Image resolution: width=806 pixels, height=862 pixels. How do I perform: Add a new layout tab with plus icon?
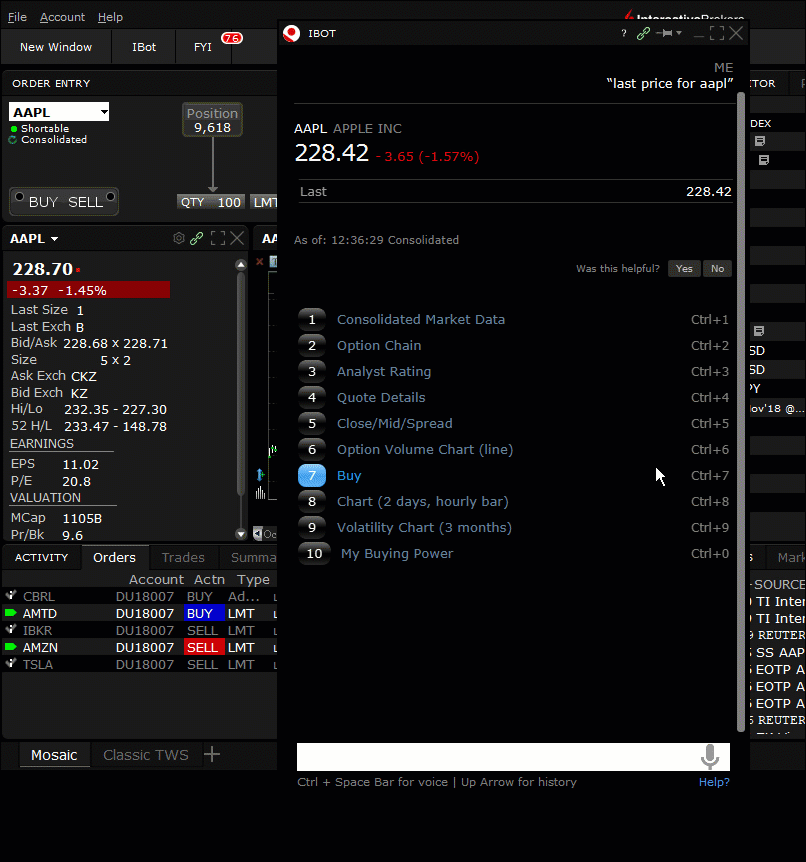[x=212, y=755]
